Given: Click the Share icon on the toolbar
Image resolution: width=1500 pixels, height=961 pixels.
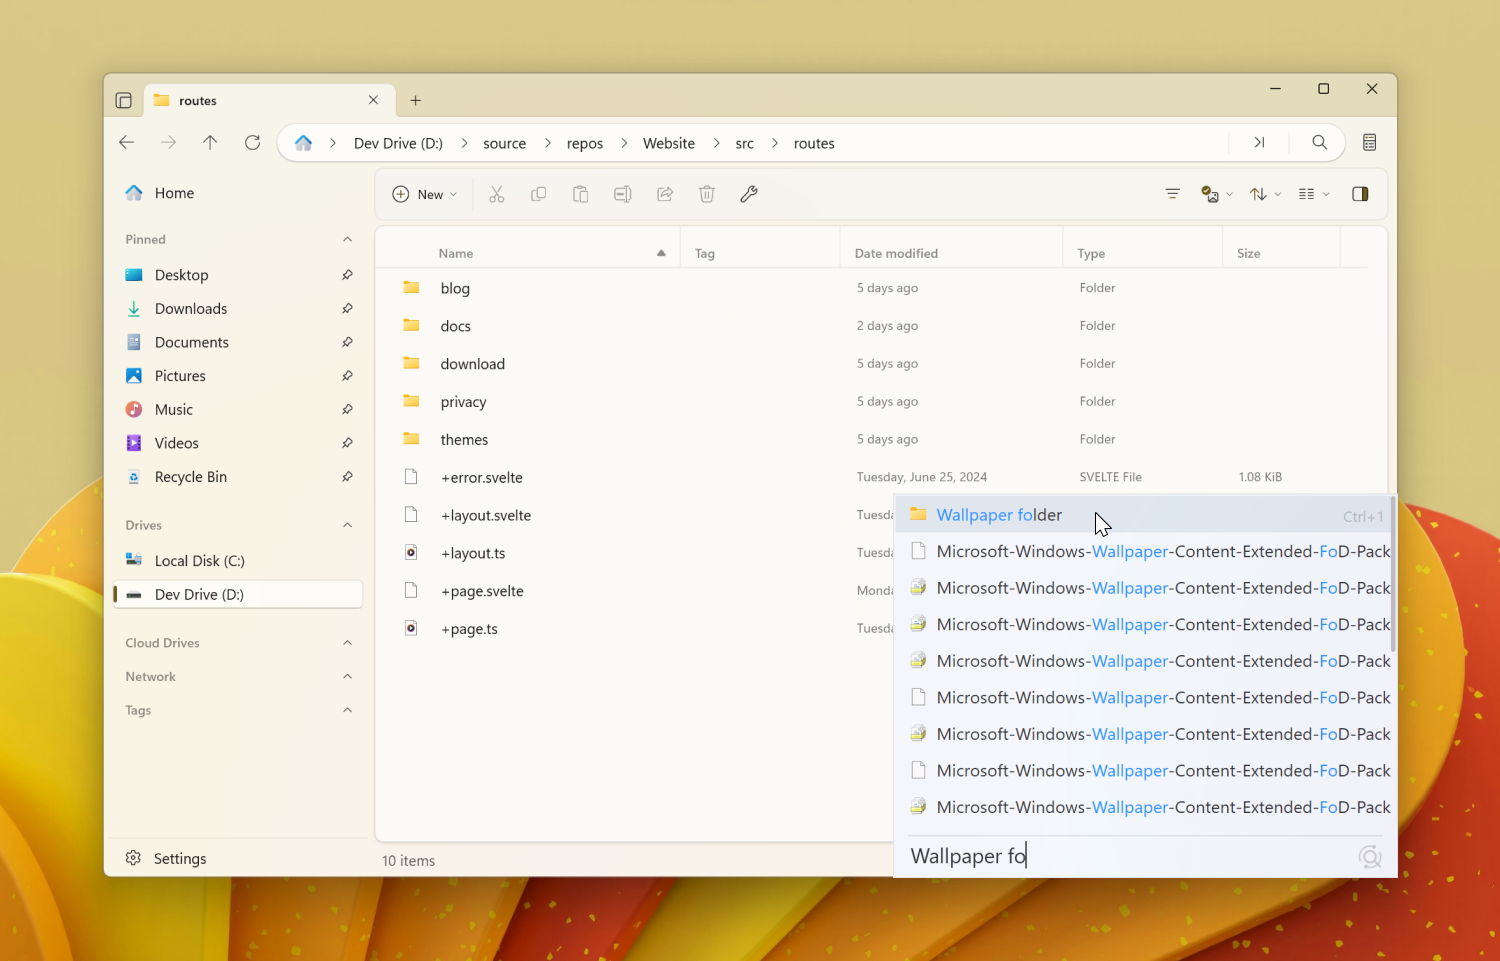Looking at the screenshot, I should pyautogui.click(x=665, y=194).
